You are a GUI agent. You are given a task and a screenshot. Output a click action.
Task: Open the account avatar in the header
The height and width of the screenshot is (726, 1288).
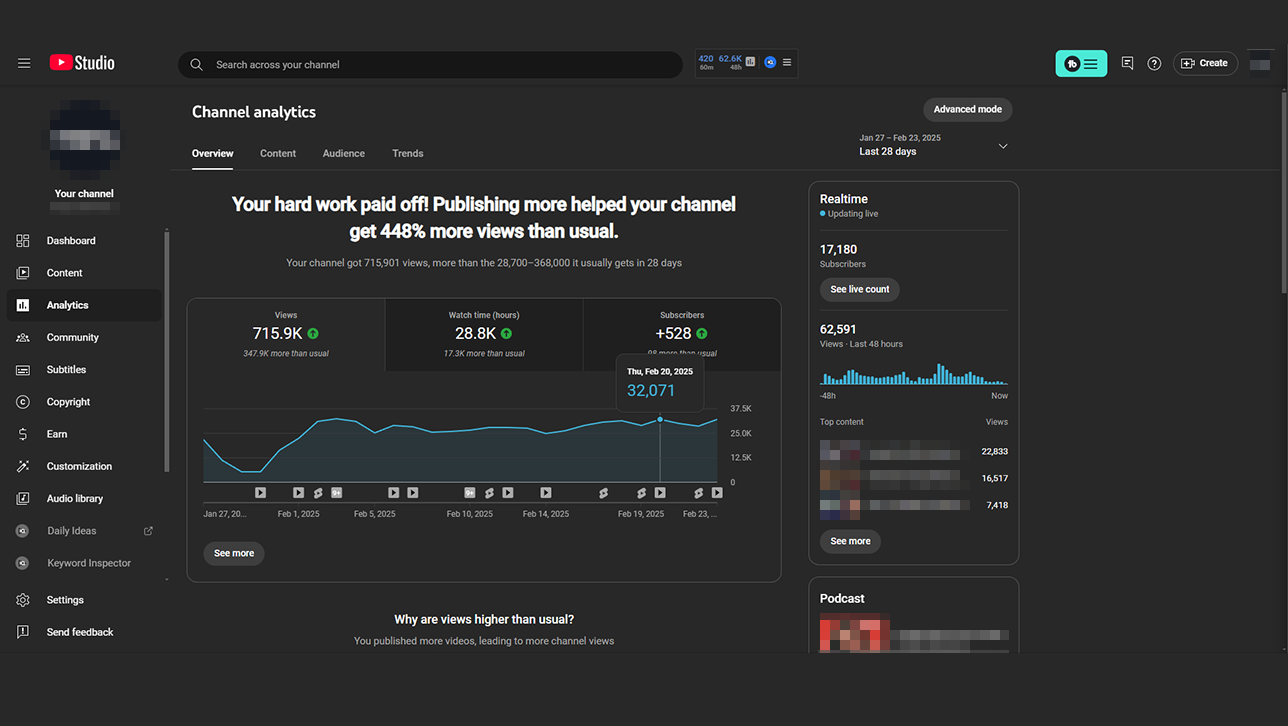click(1260, 63)
